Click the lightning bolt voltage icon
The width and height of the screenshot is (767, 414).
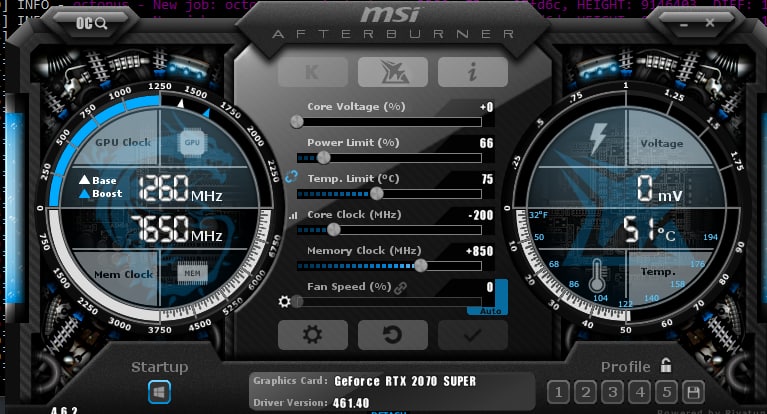point(598,139)
